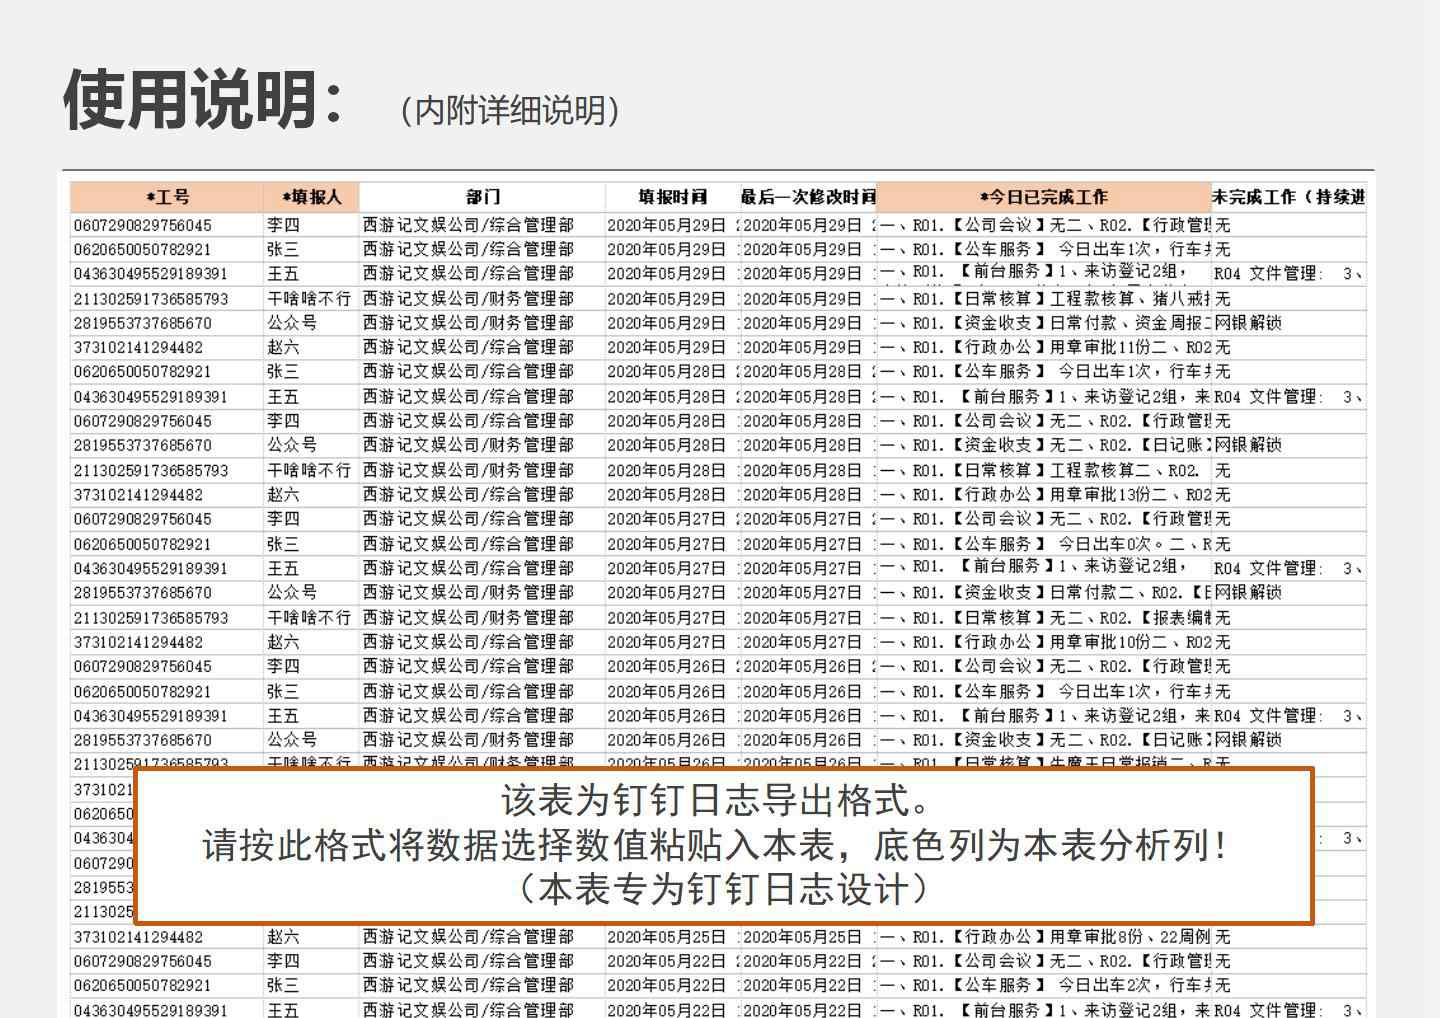Screen dimensions: 1440x1018
Task: Click 工程款核算、猪八戒 work cell
Action: coord(1043,298)
